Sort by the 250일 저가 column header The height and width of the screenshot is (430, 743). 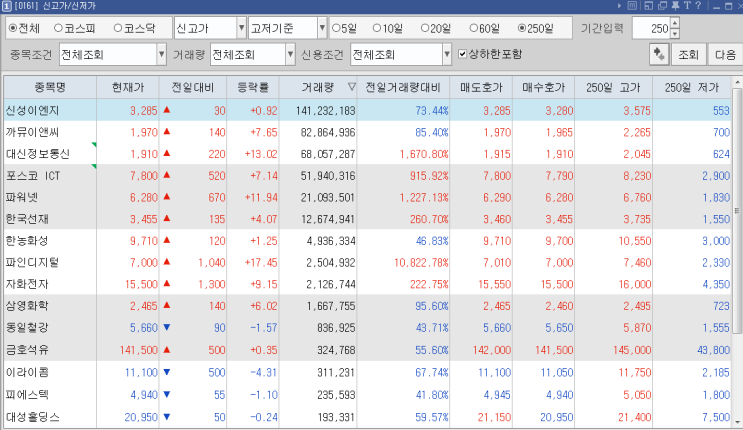691,87
